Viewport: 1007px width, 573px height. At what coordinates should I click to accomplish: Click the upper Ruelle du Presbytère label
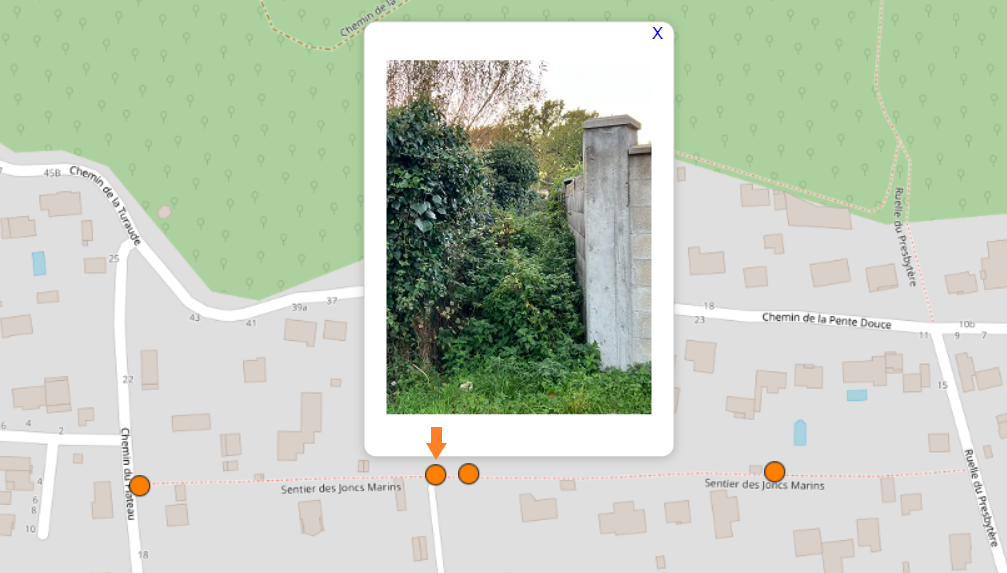pyautogui.click(x=905, y=236)
